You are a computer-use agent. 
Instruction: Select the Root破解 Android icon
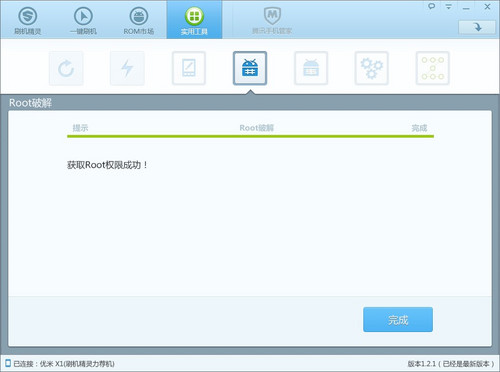(250, 68)
